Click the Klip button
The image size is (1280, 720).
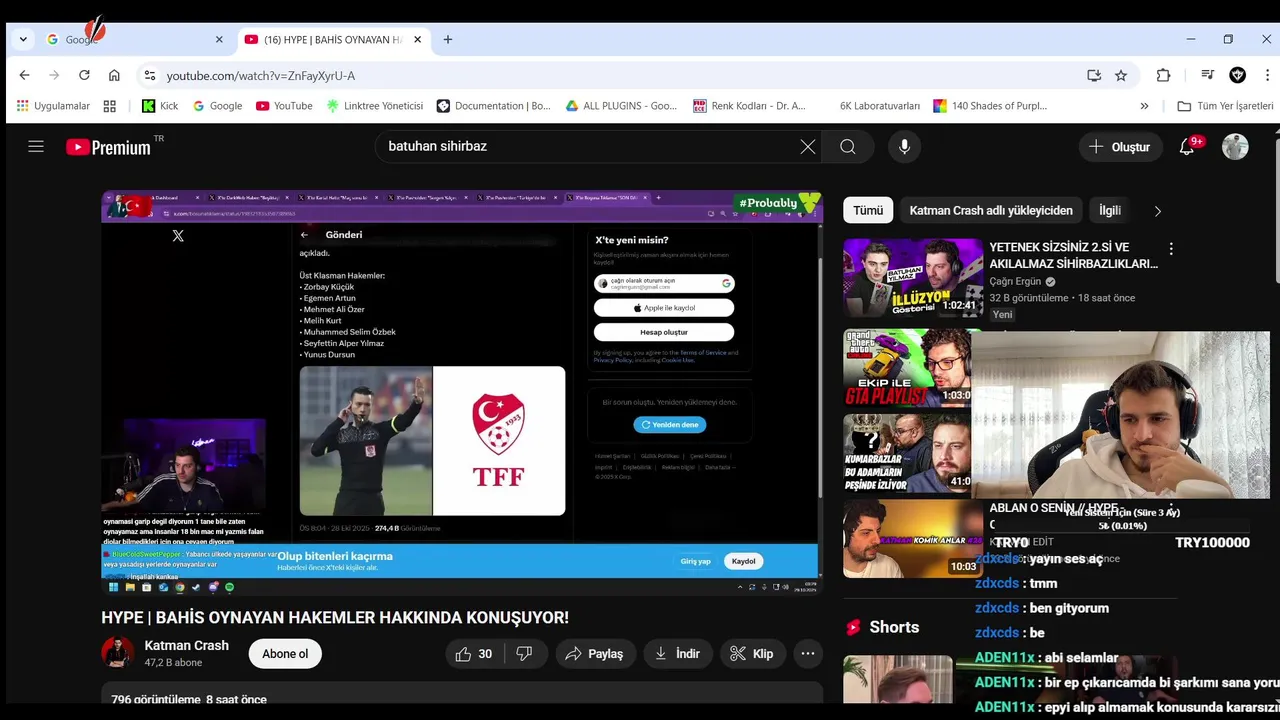[751, 654]
